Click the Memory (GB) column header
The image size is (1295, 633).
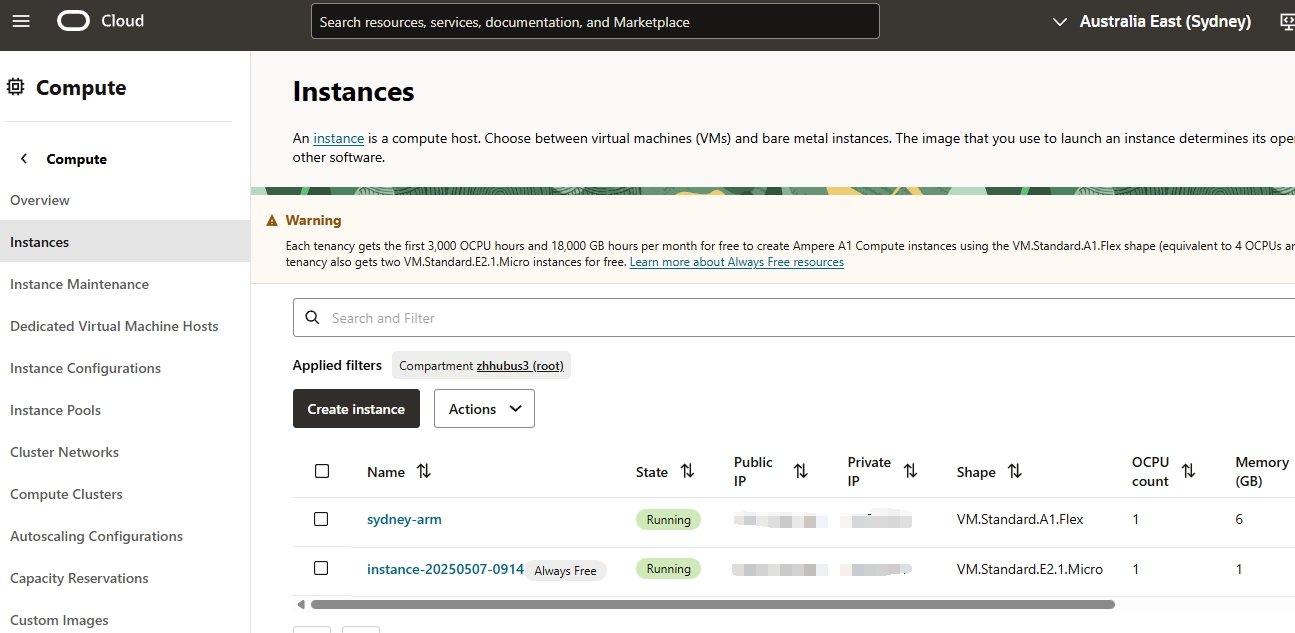click(x=1262, y=471)
